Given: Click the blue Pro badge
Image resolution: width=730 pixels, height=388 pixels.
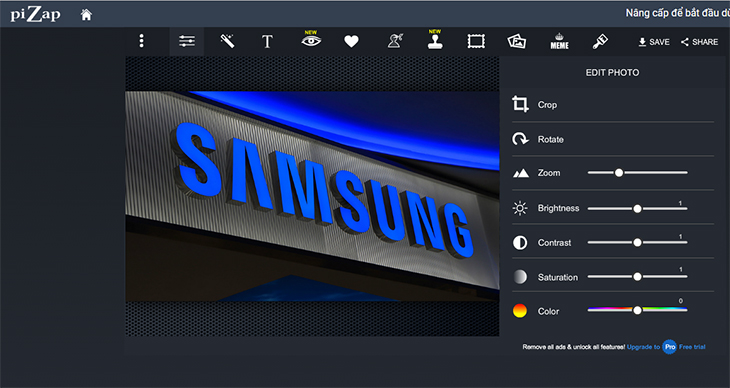Looking at the screenshot, I should click(x=670, y=347).
